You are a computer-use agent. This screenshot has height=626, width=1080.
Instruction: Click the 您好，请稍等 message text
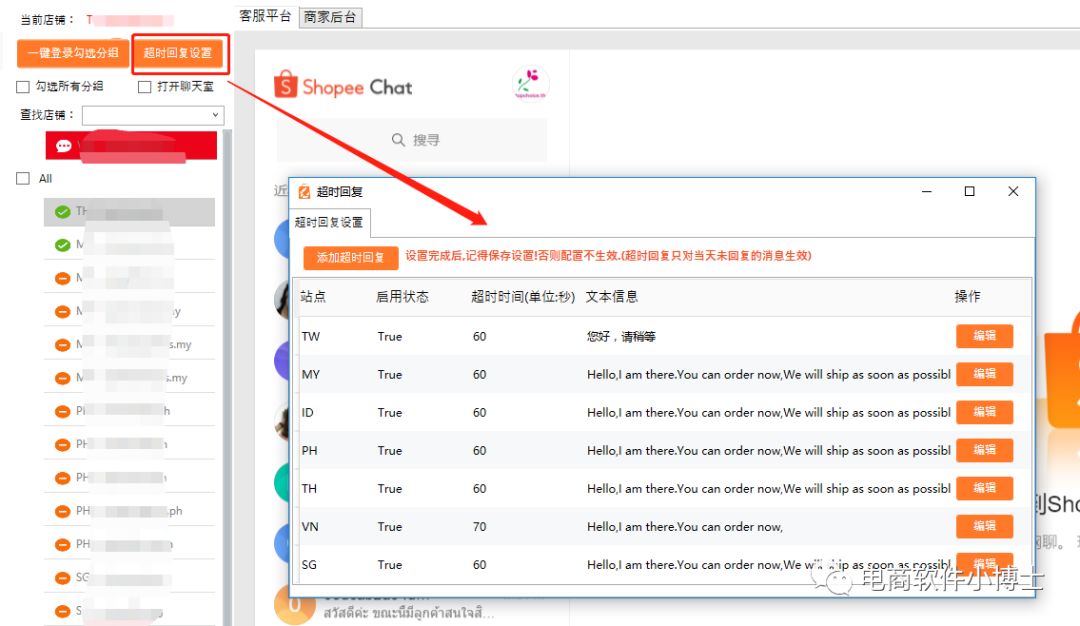[x=621, y=337]
